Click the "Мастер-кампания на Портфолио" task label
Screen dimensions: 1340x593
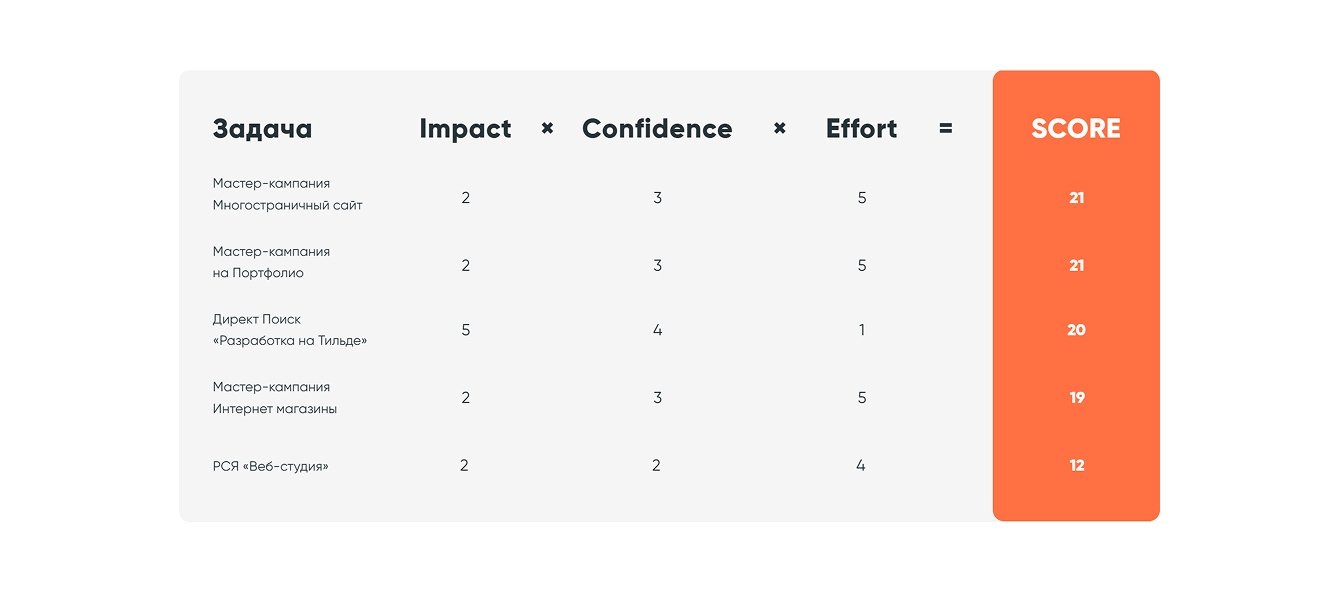click(x=271, y=262)
